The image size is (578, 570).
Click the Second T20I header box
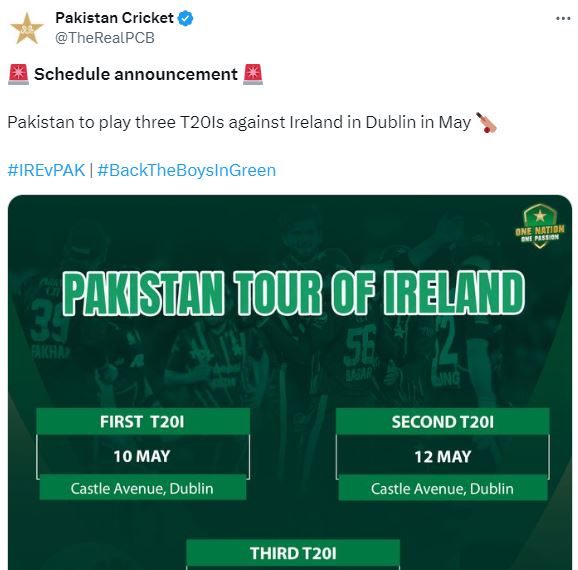coord(443,421)
